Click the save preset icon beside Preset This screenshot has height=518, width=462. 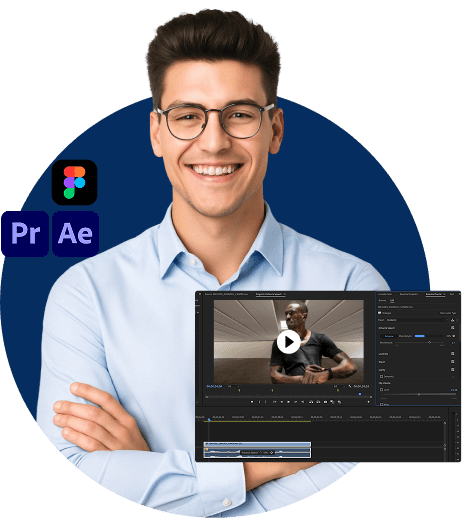[x=452, y=320]
